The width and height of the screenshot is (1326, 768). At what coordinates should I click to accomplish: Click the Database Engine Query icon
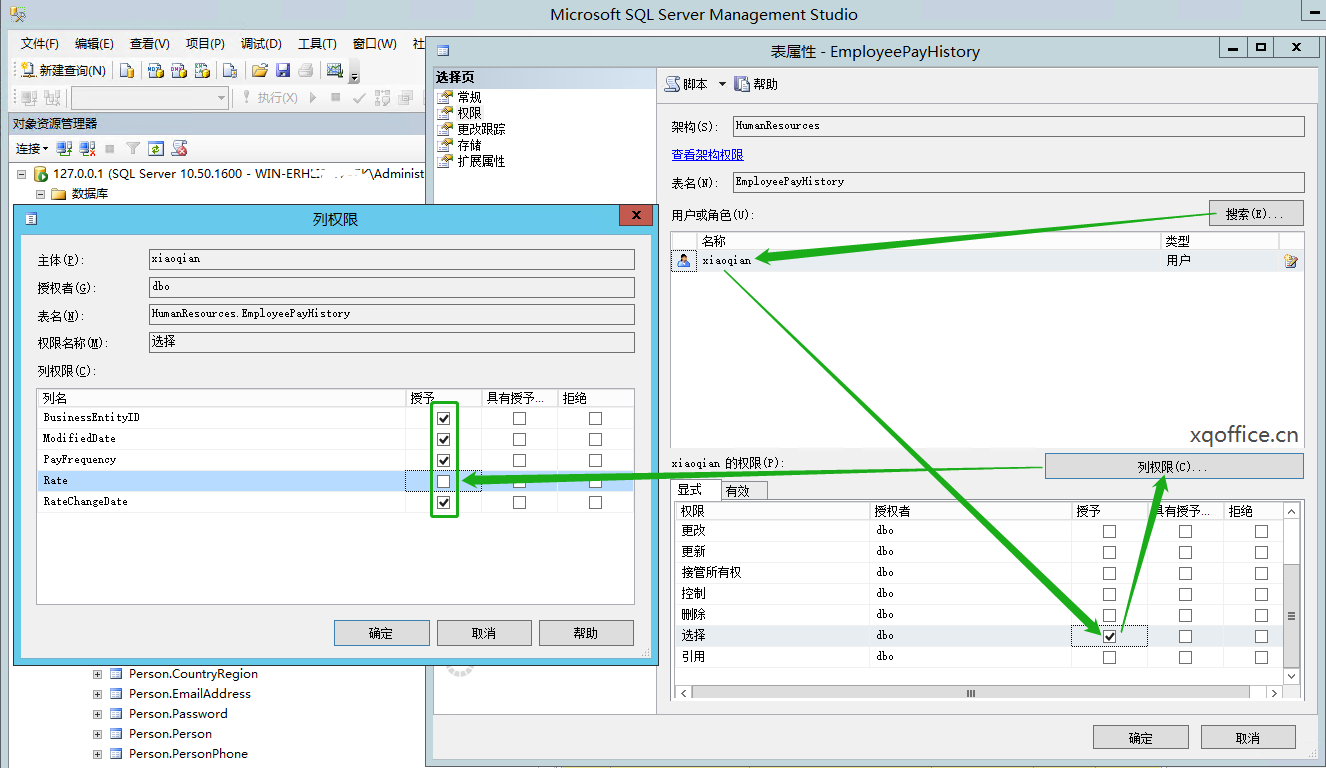tap(127, 70)
